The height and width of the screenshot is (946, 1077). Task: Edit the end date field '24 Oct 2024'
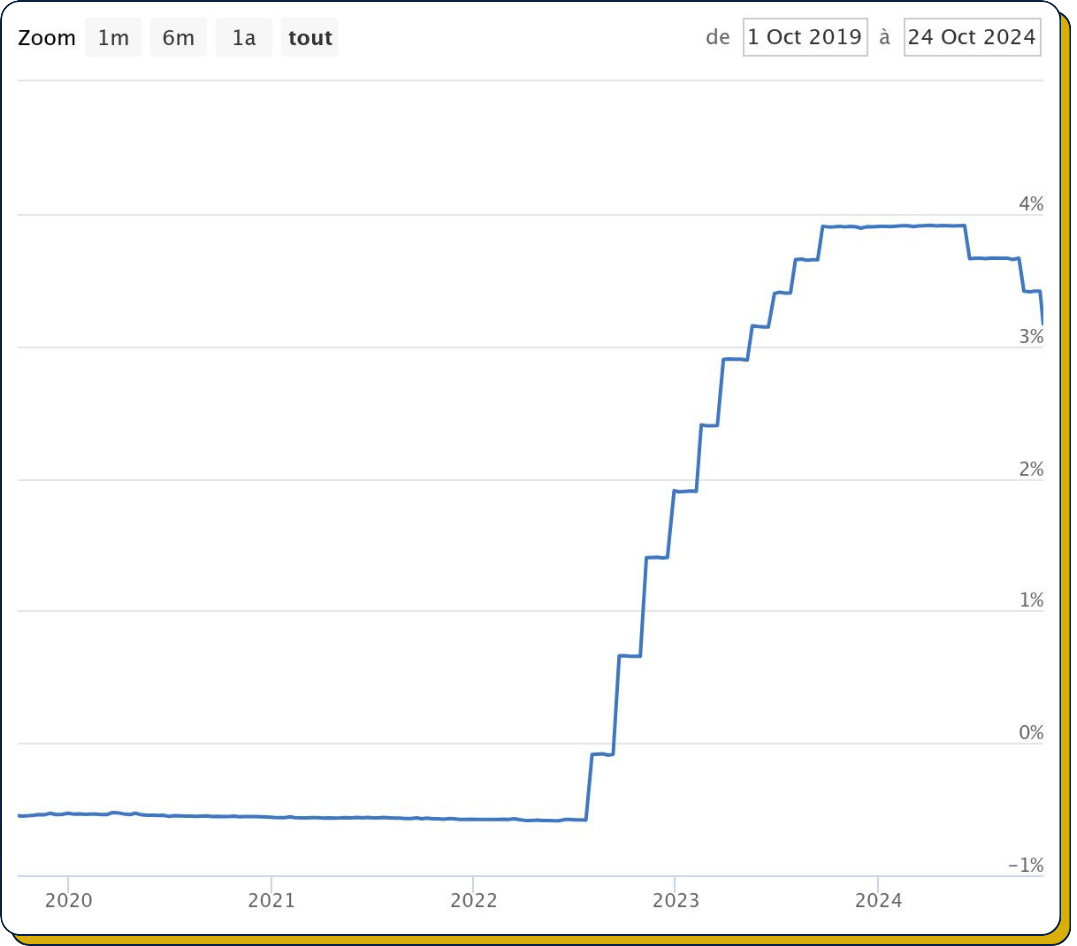[x=972, y=37]
